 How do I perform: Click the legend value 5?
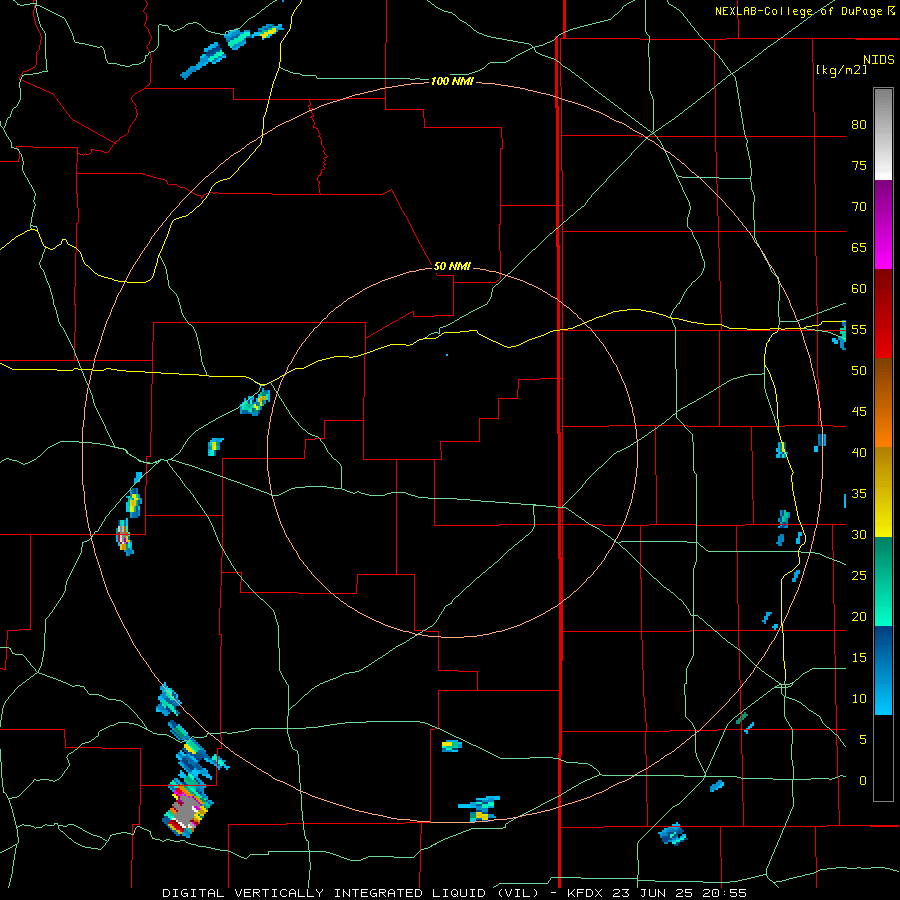(x=863, y=739)
